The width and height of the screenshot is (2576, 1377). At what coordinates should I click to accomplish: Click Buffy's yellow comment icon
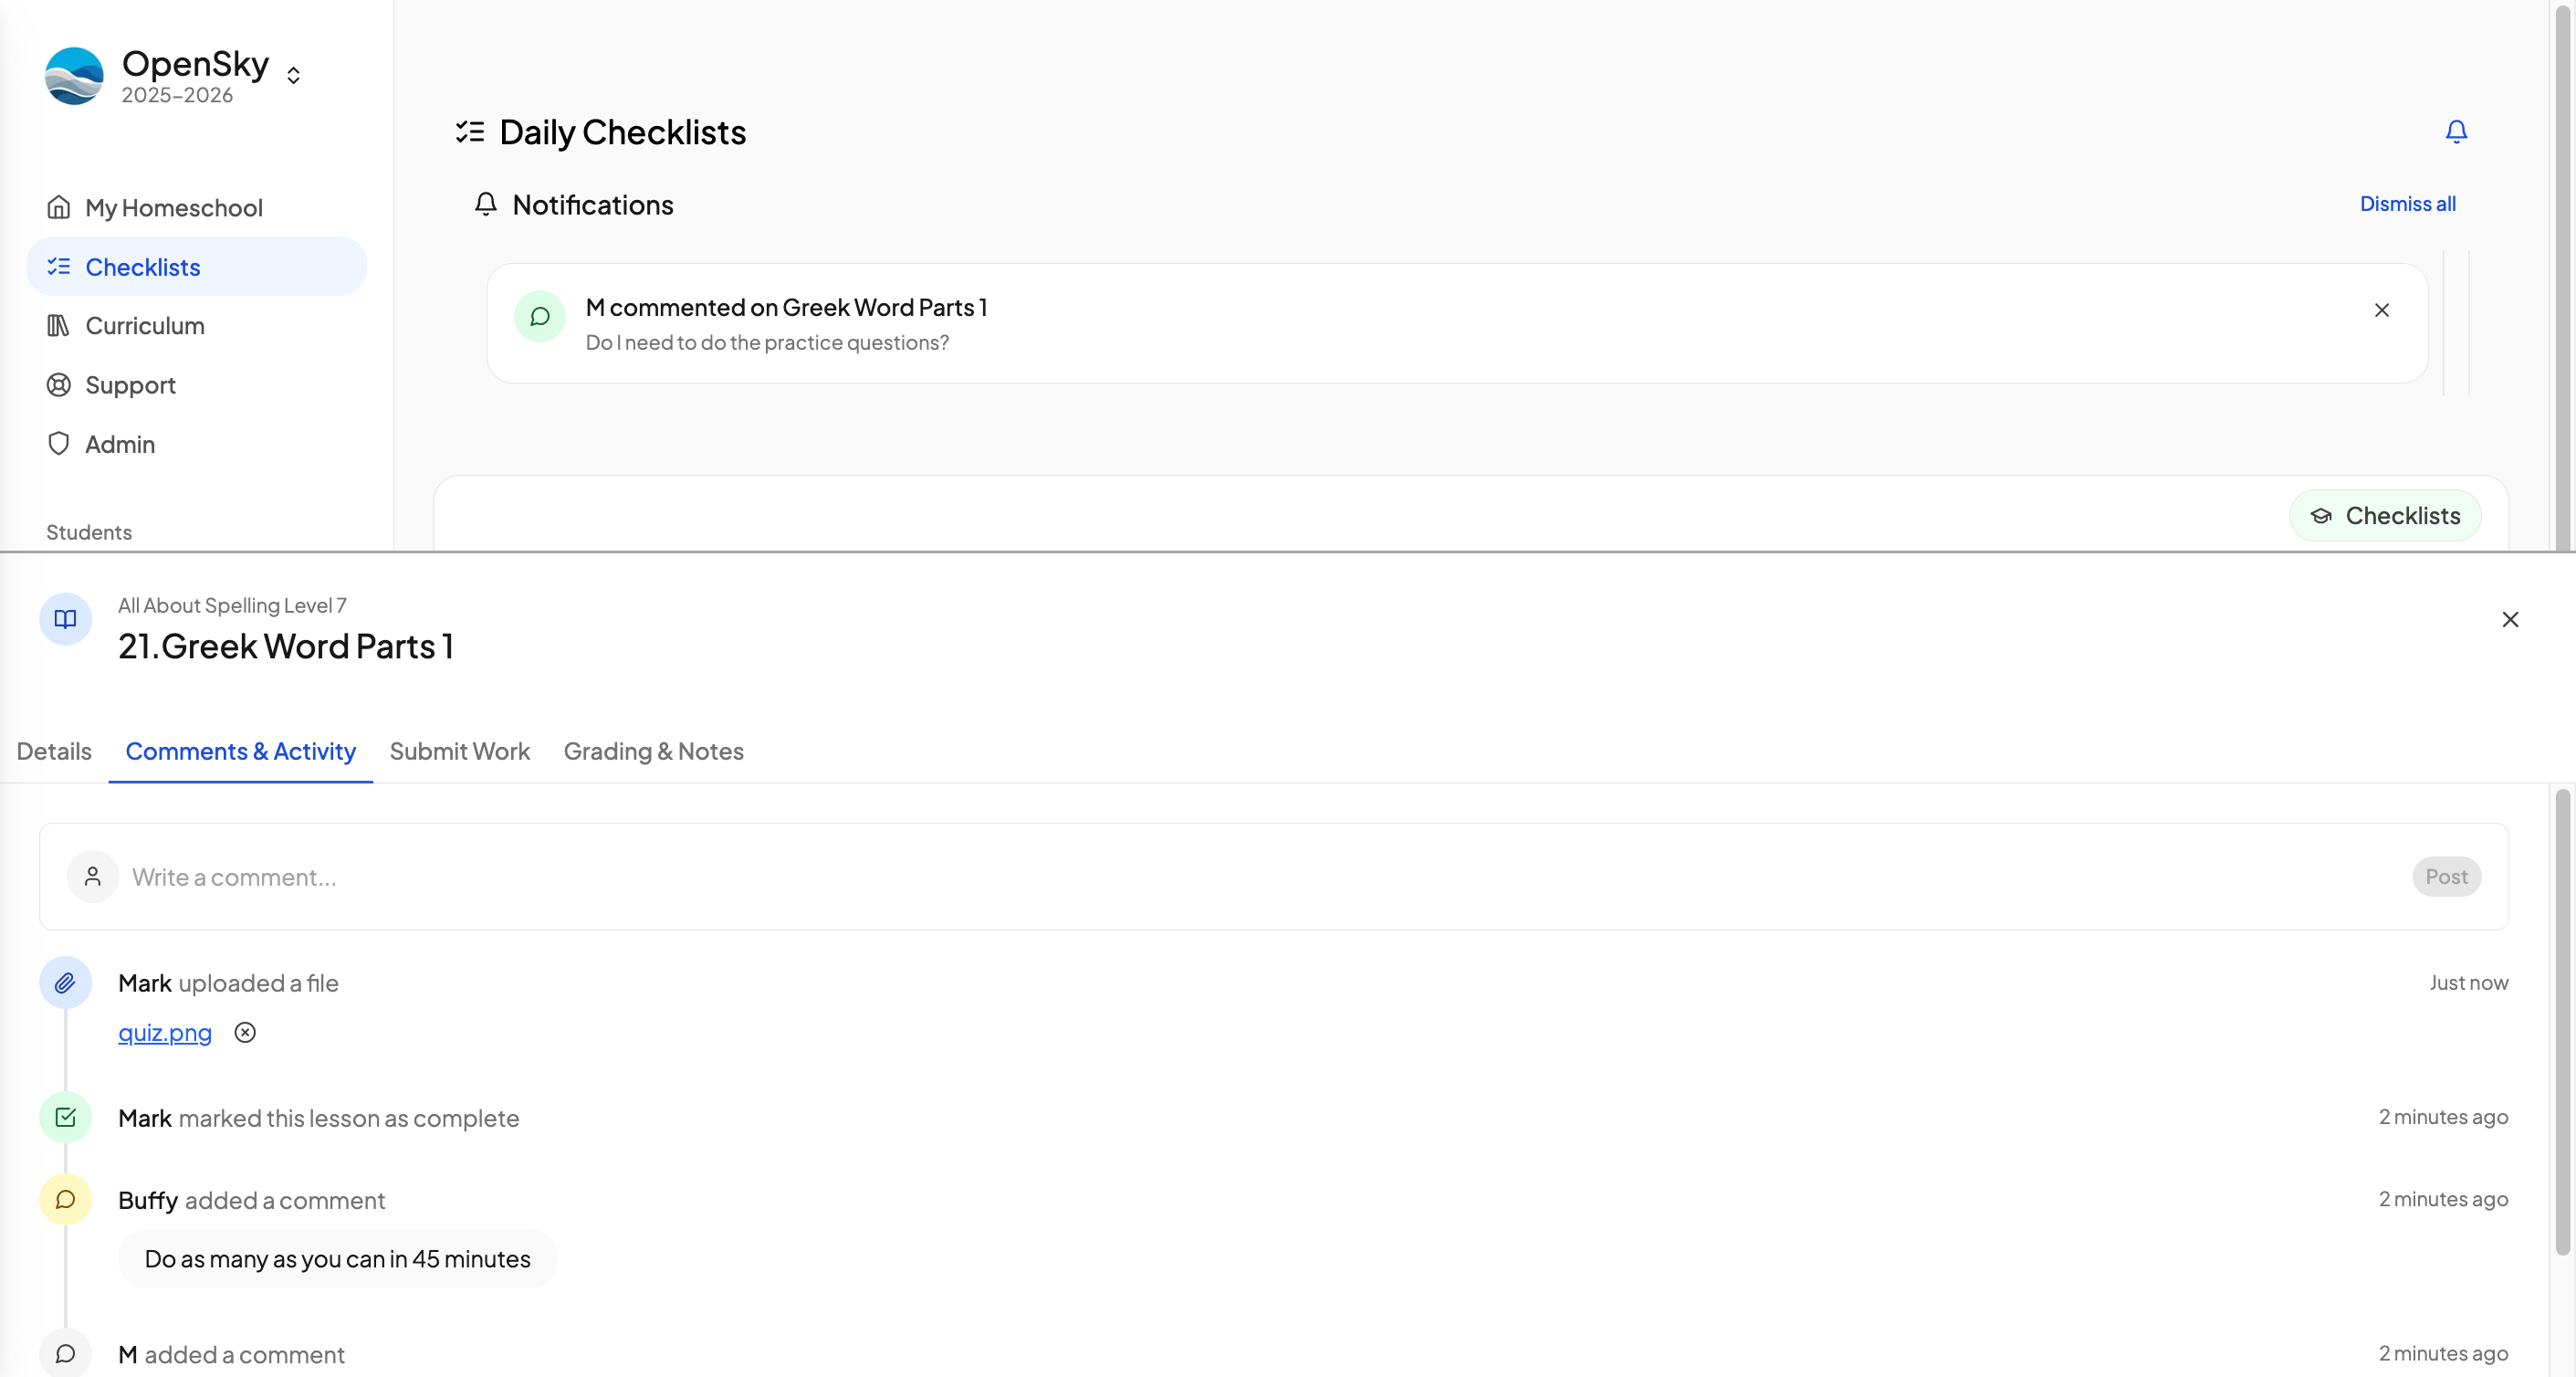click(x=65, y=1199)
